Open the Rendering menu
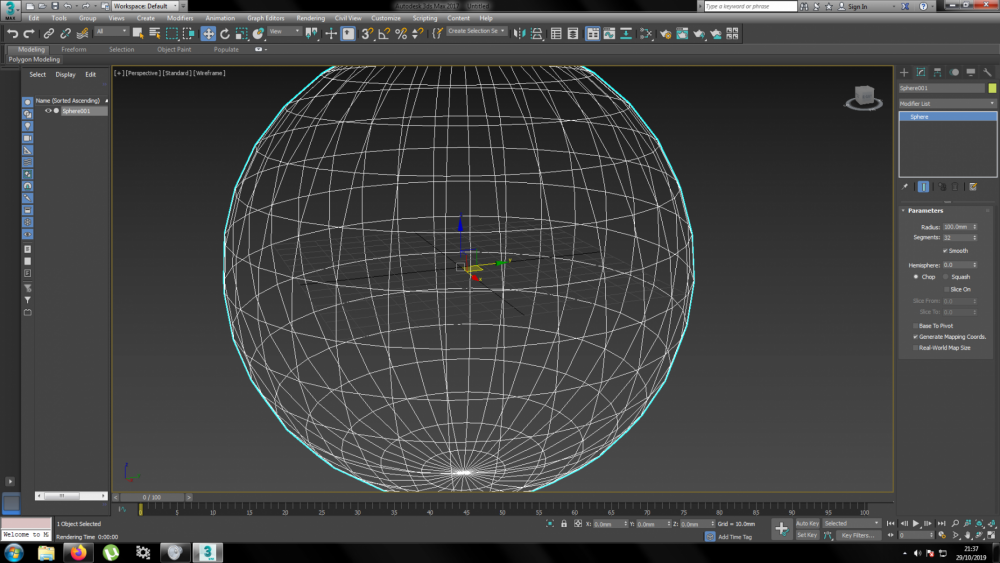 310,18
